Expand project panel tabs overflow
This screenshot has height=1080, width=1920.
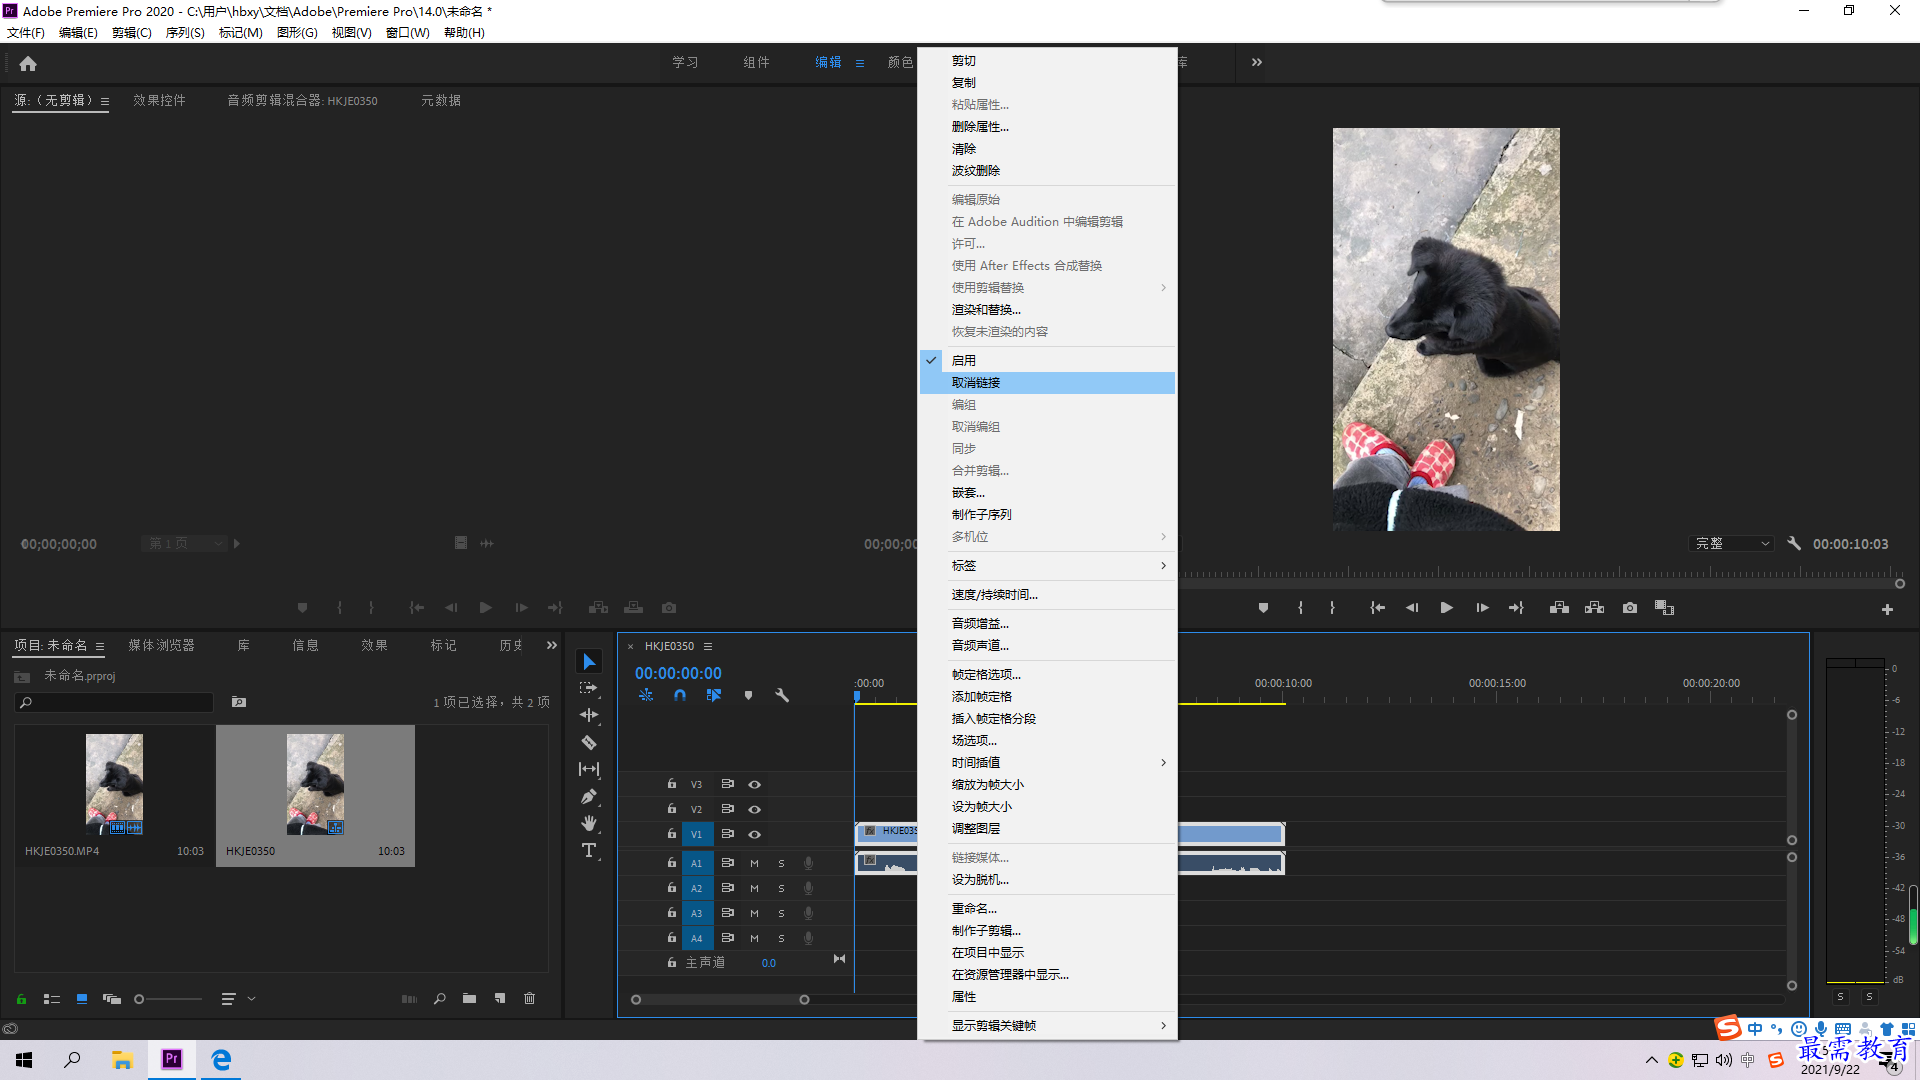(552, 645)
